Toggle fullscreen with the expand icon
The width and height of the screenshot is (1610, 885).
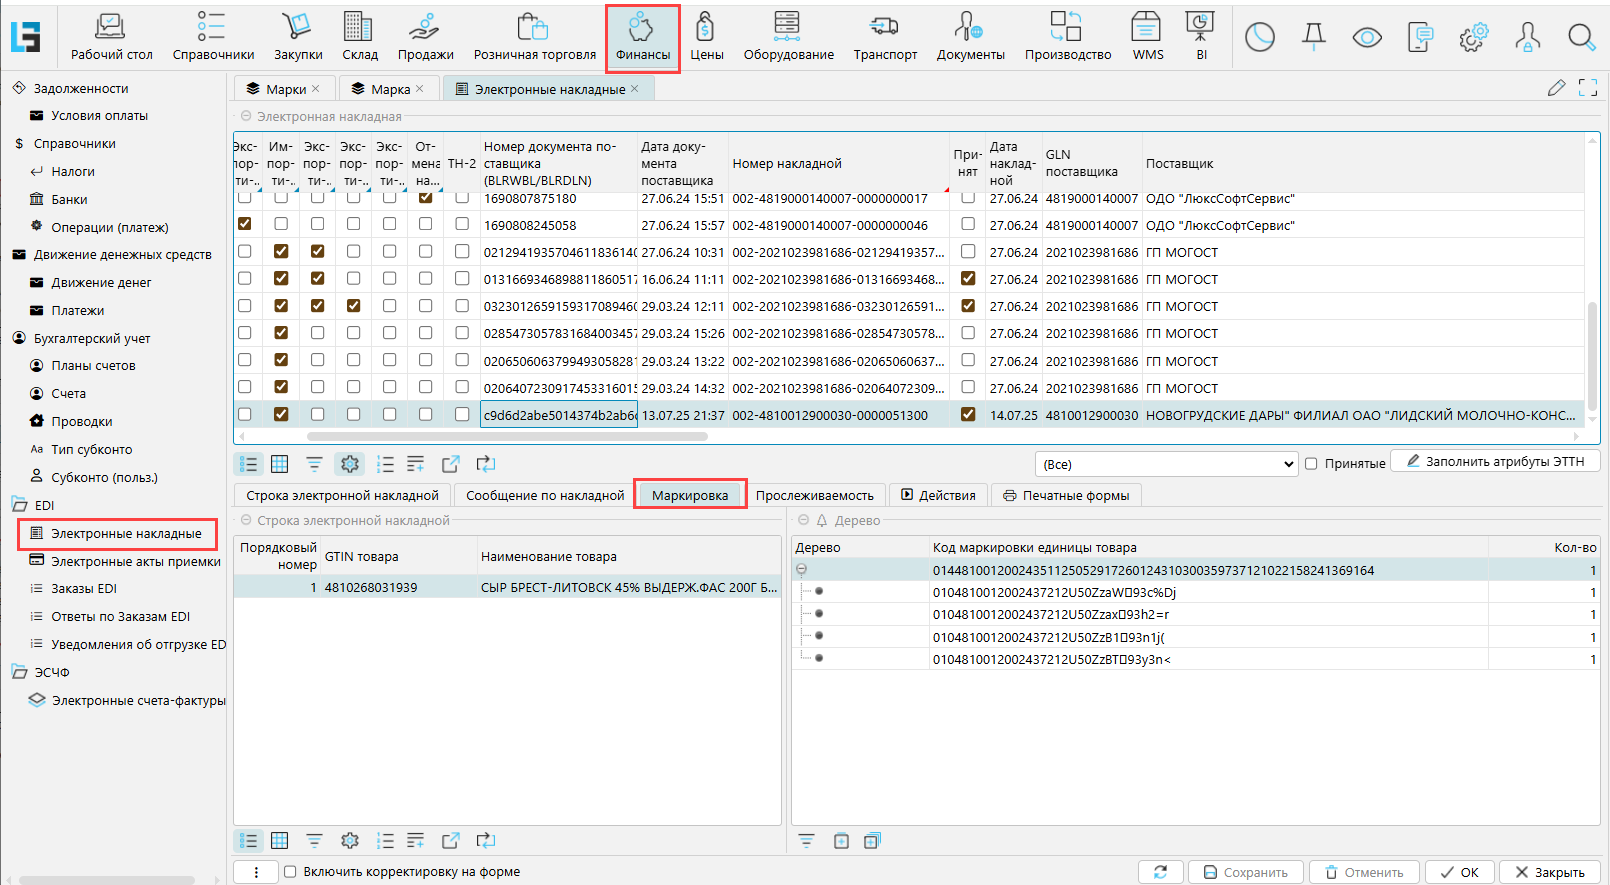pos(1587,88)
